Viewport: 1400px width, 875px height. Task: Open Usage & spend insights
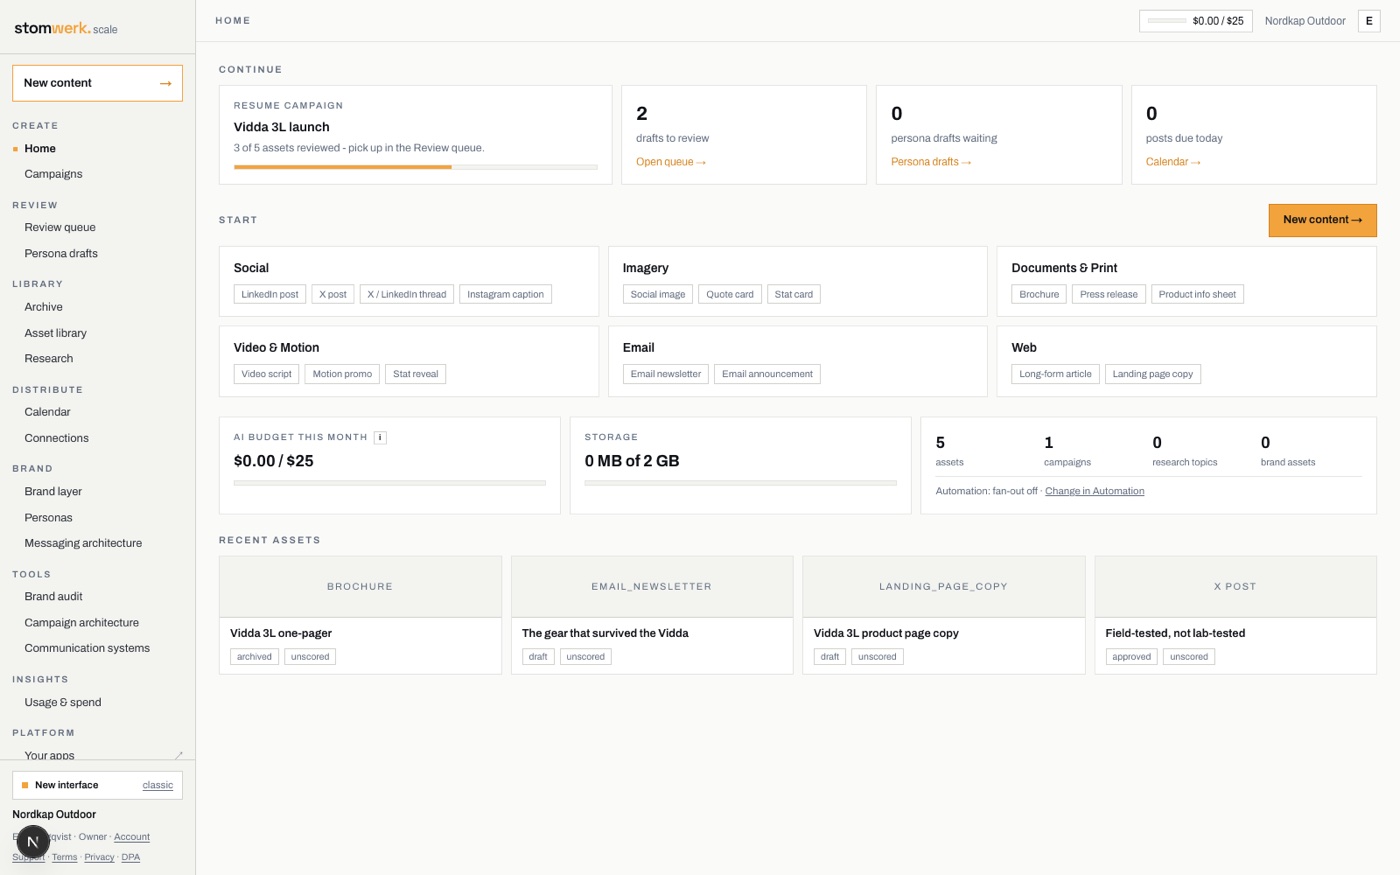click(62, 702)
